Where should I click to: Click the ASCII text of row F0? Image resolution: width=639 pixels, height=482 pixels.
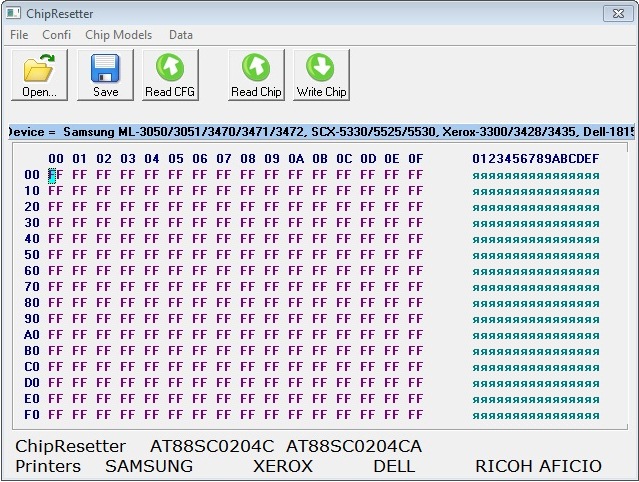(536, 416)
